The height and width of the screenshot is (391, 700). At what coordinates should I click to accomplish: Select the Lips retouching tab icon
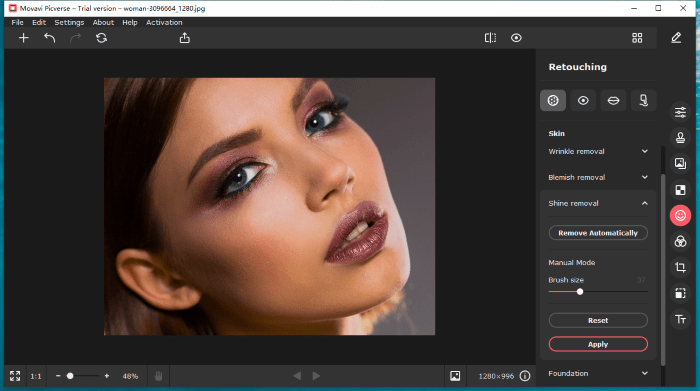(x=613, y=100)
